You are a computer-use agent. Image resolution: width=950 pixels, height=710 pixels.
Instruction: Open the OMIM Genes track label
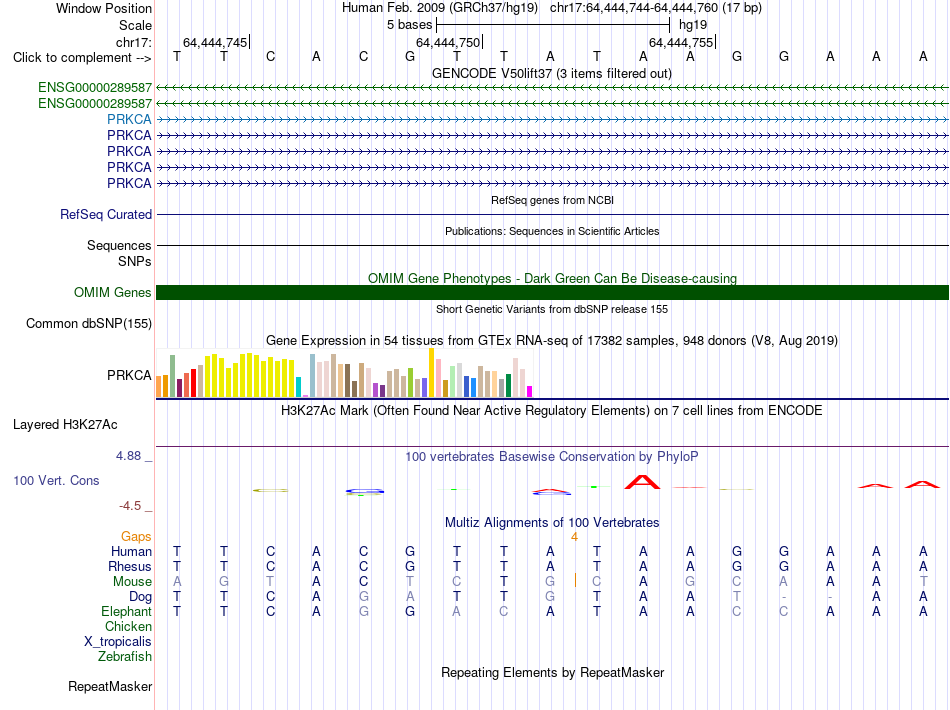click(x=112, y=293)
